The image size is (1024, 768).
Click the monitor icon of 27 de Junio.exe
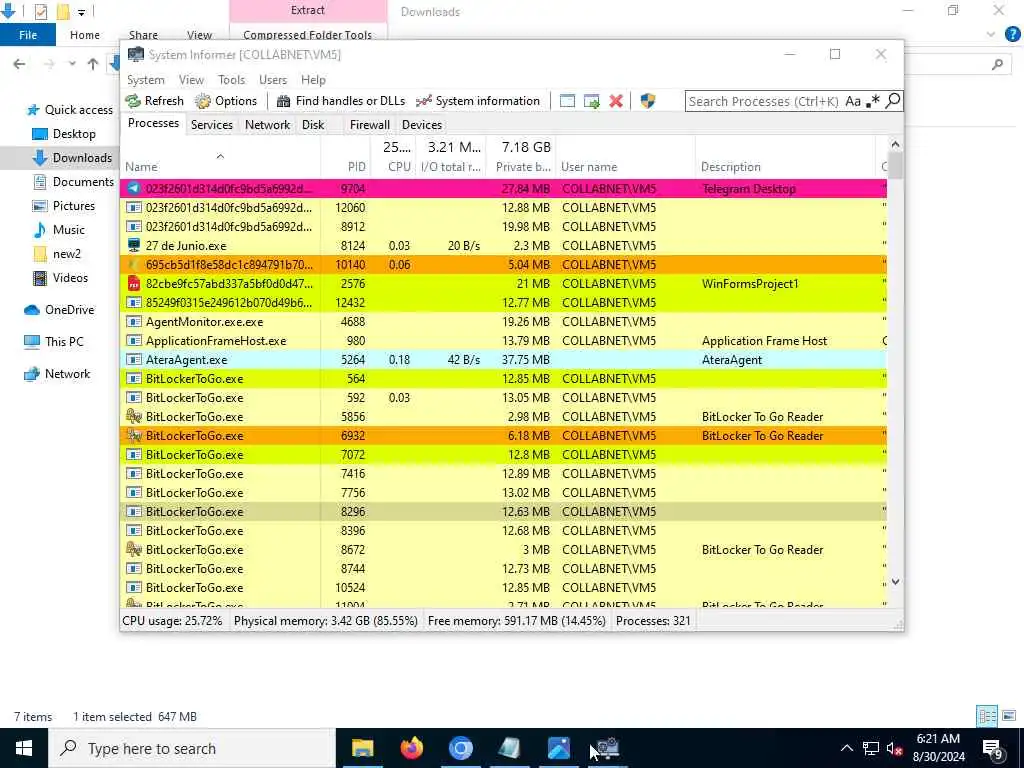point(134,246)
